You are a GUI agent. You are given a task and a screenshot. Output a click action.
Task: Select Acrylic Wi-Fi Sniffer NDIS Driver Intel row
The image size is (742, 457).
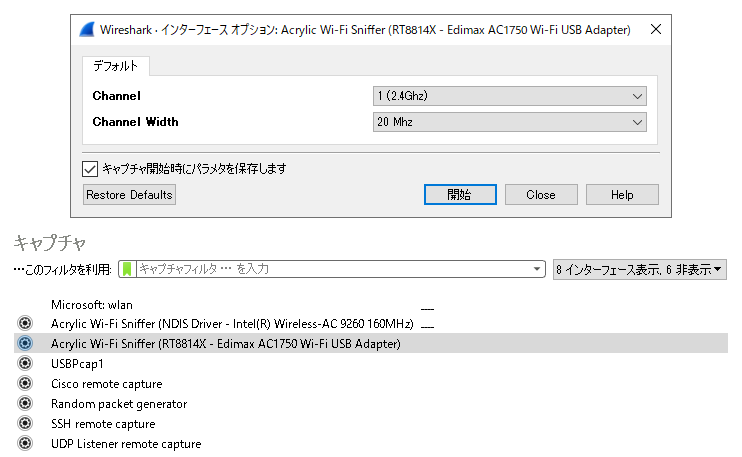coord(371,324)
